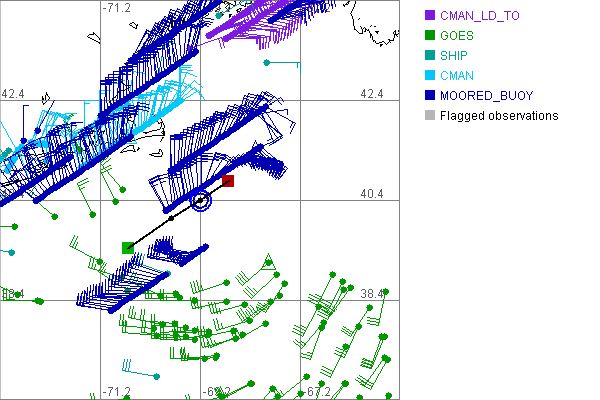This screenshot has height=400, width=600.
Task: Click the gray Flagged observations swatch
Action: 429,116
